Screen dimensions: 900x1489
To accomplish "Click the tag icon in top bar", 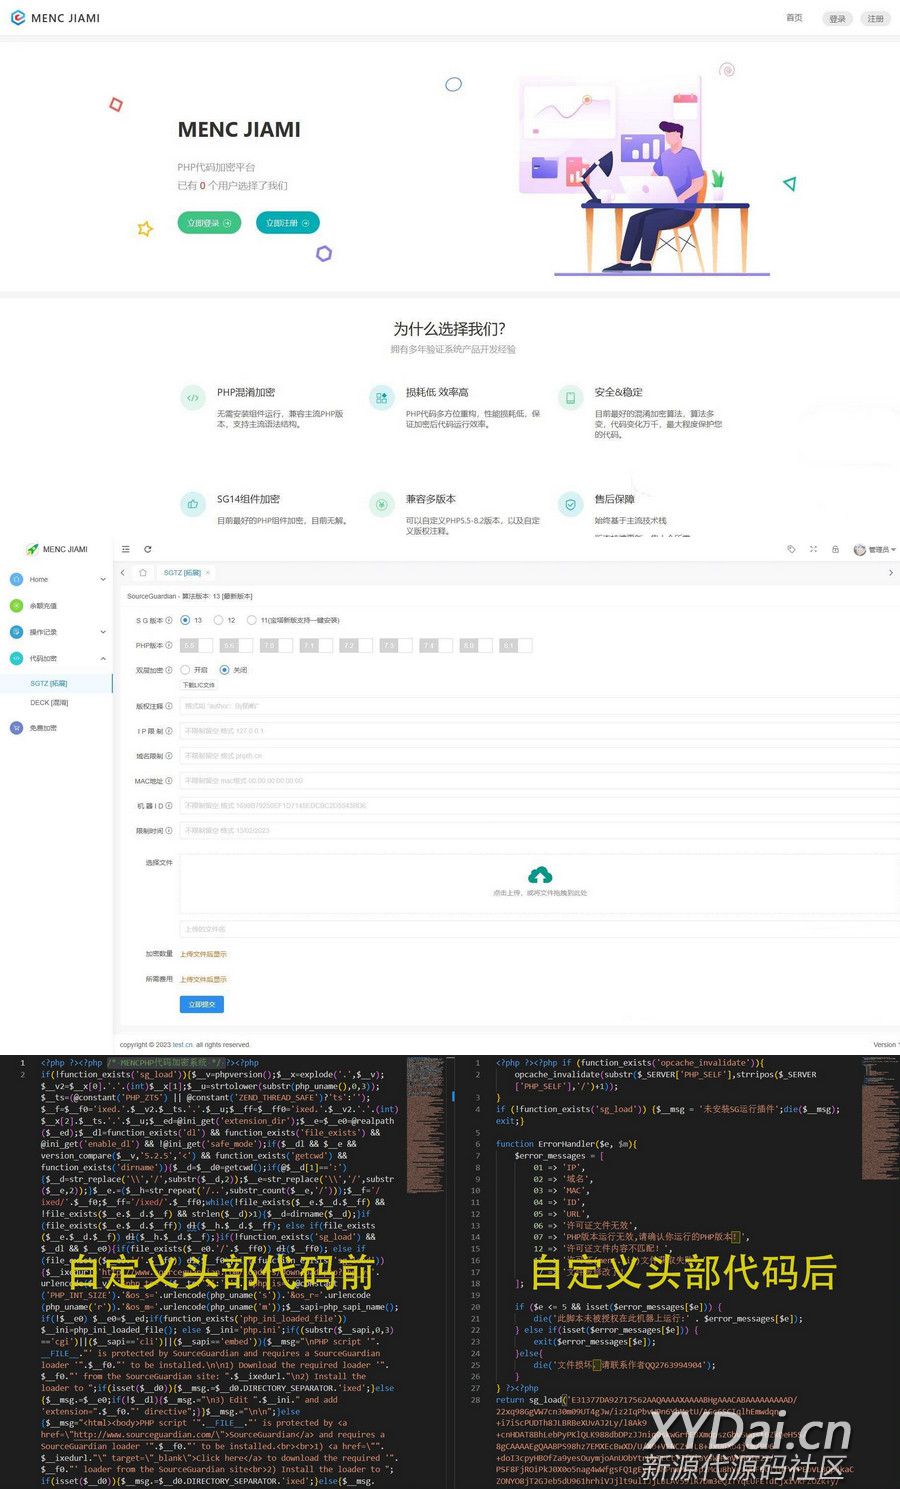I will click(x=791, y=549).
